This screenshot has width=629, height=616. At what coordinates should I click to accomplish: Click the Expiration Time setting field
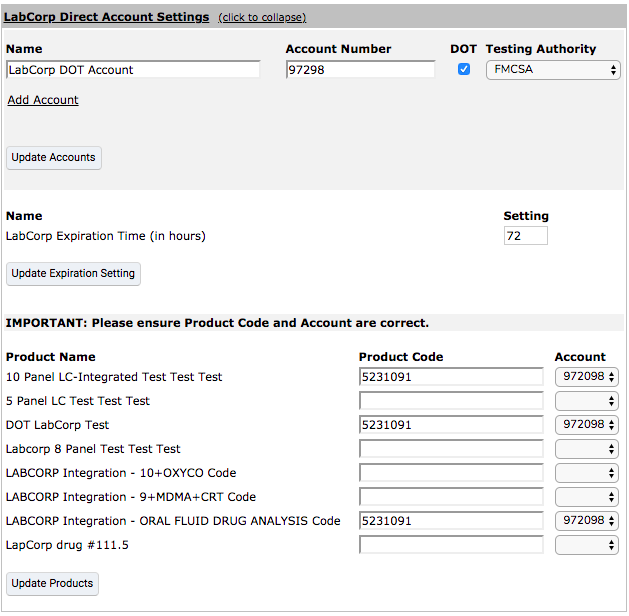click(x=526, y=235)
